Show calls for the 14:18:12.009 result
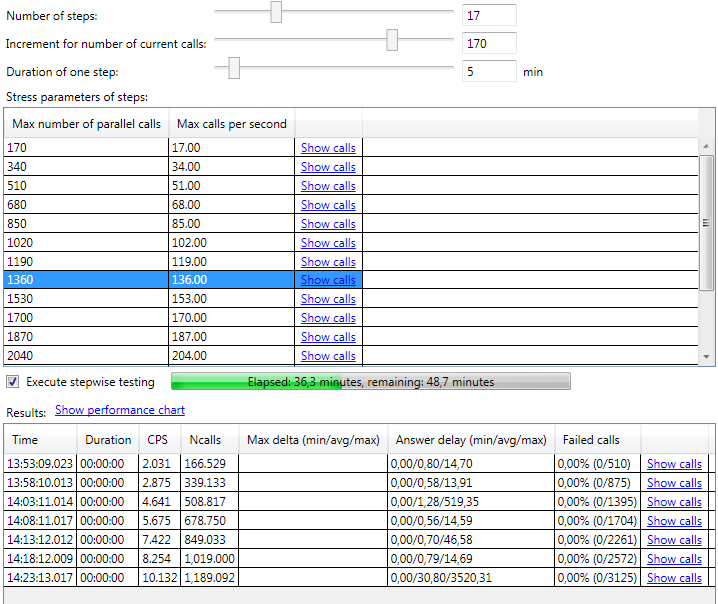718x604 pixels. coord(674,559)
